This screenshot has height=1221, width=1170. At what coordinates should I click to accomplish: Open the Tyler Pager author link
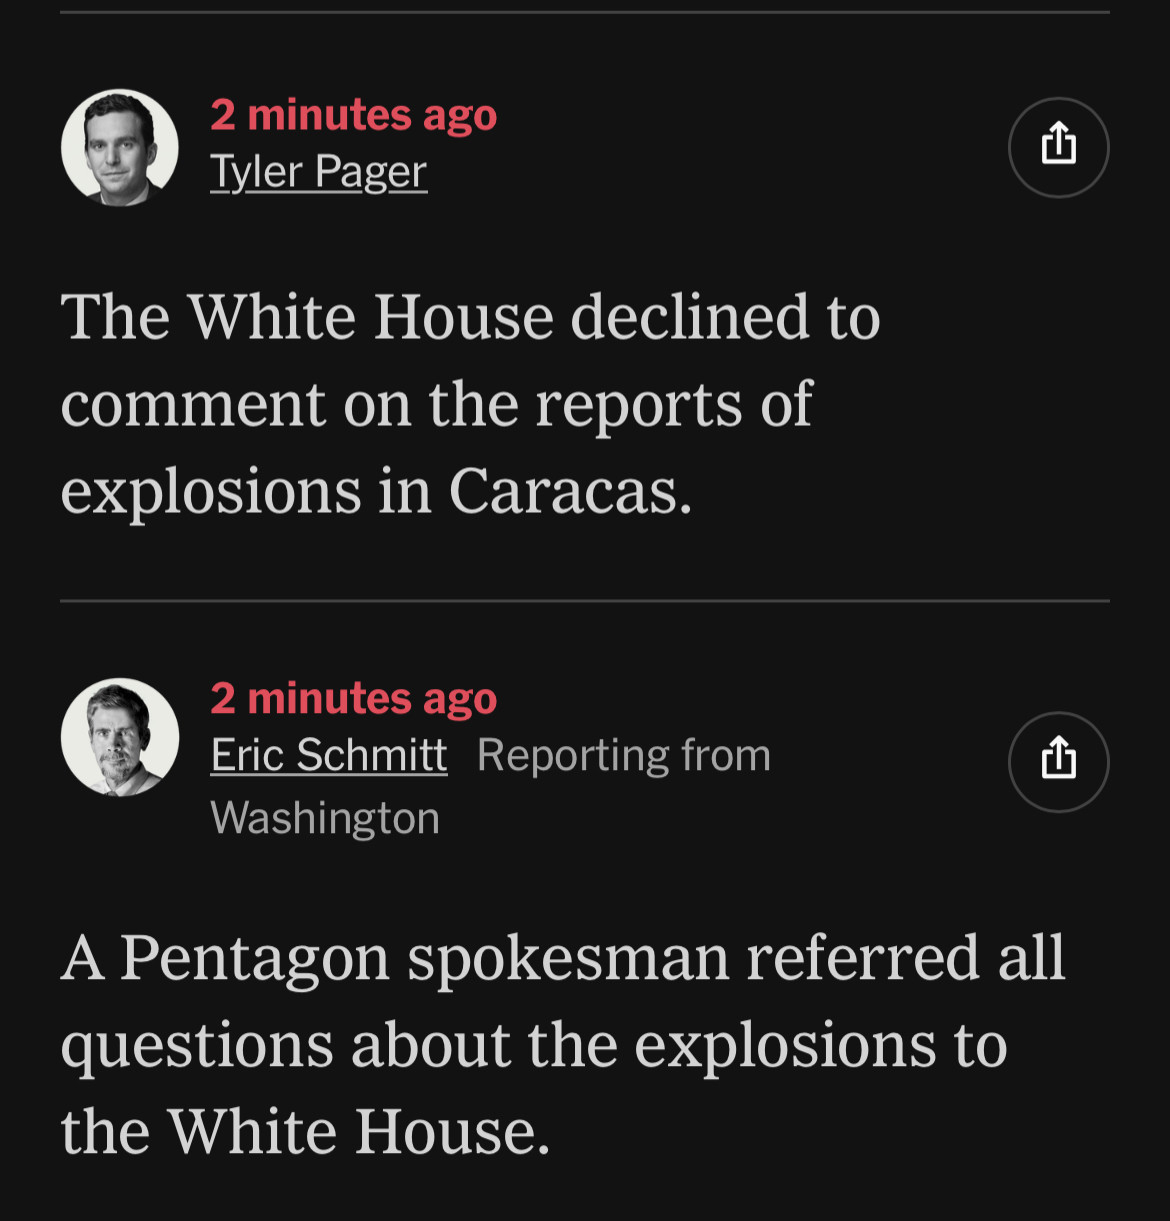pos(318,172)
